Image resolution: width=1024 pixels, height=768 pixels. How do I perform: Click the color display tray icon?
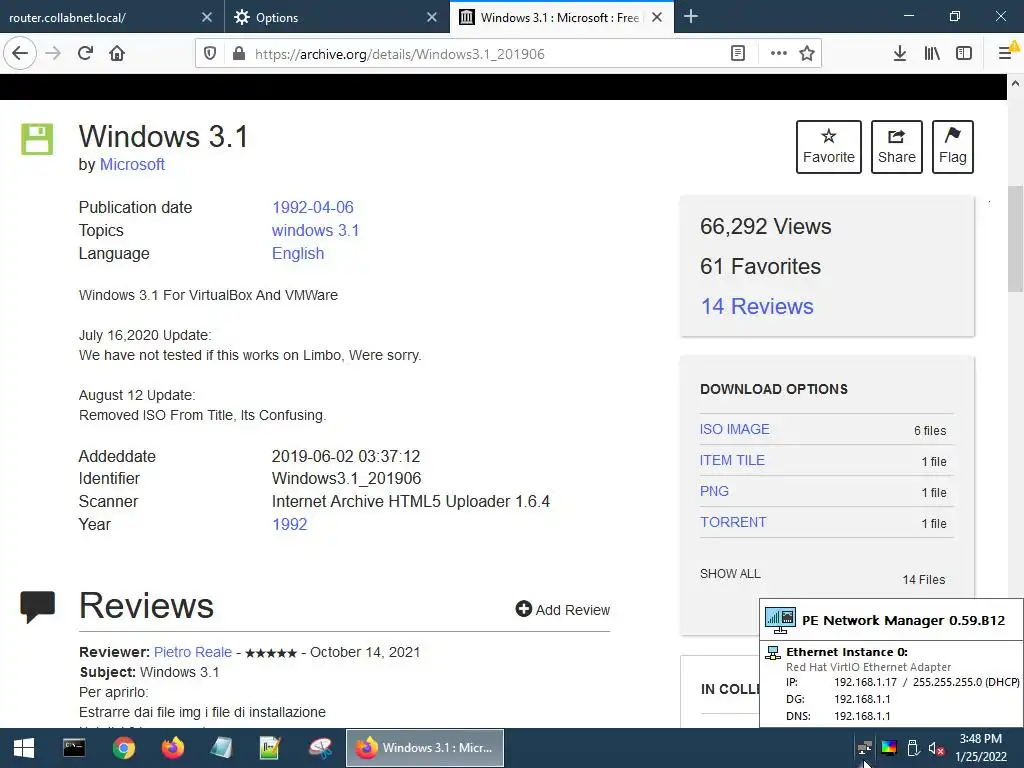click(889, 748)
